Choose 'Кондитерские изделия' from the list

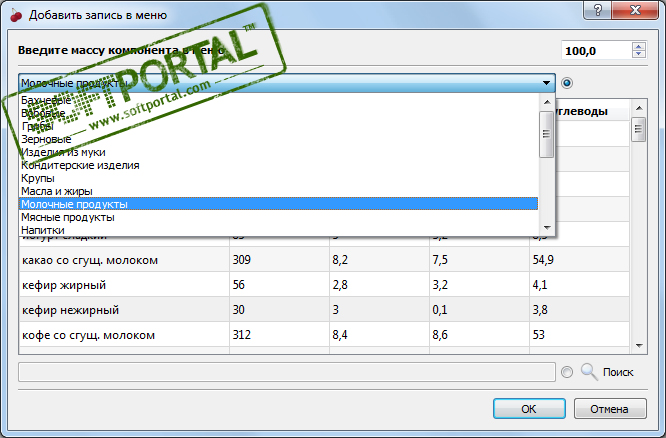(80, 165)
